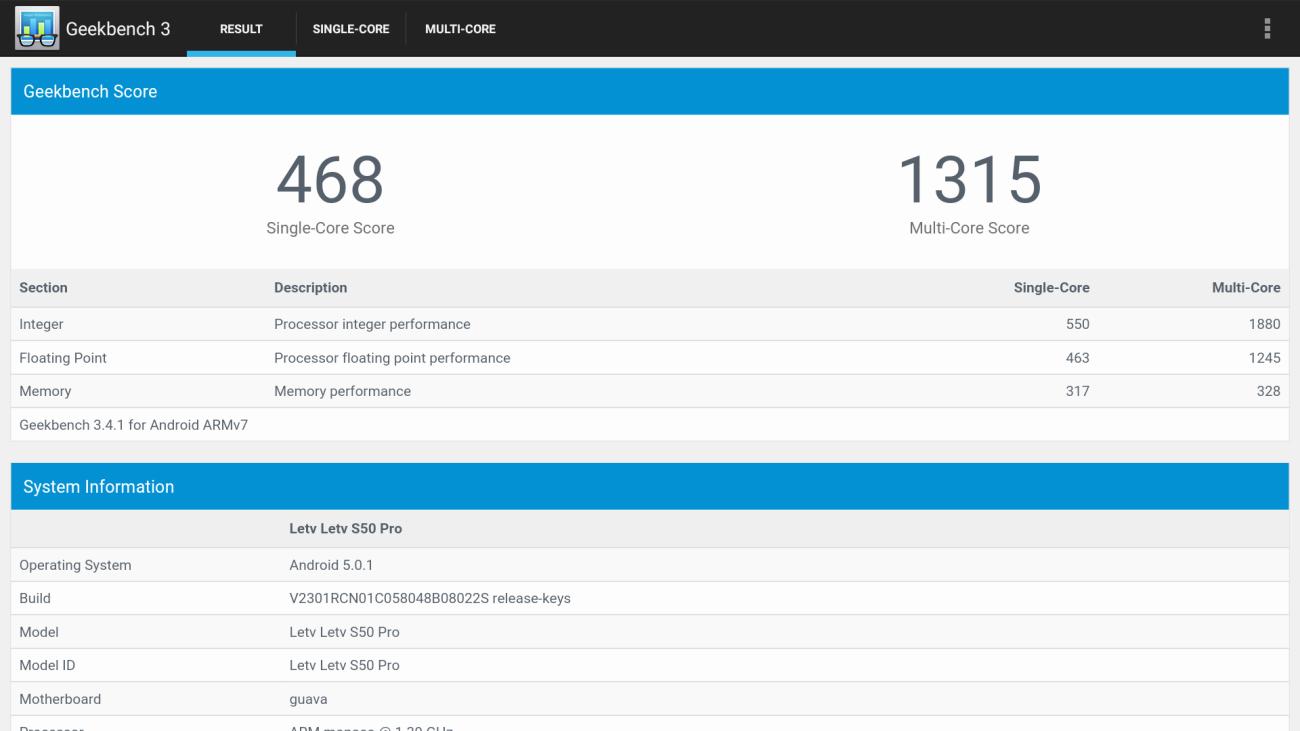
Task: Click the Geekbench 3.4.1 version text
Action: point(134,425)
